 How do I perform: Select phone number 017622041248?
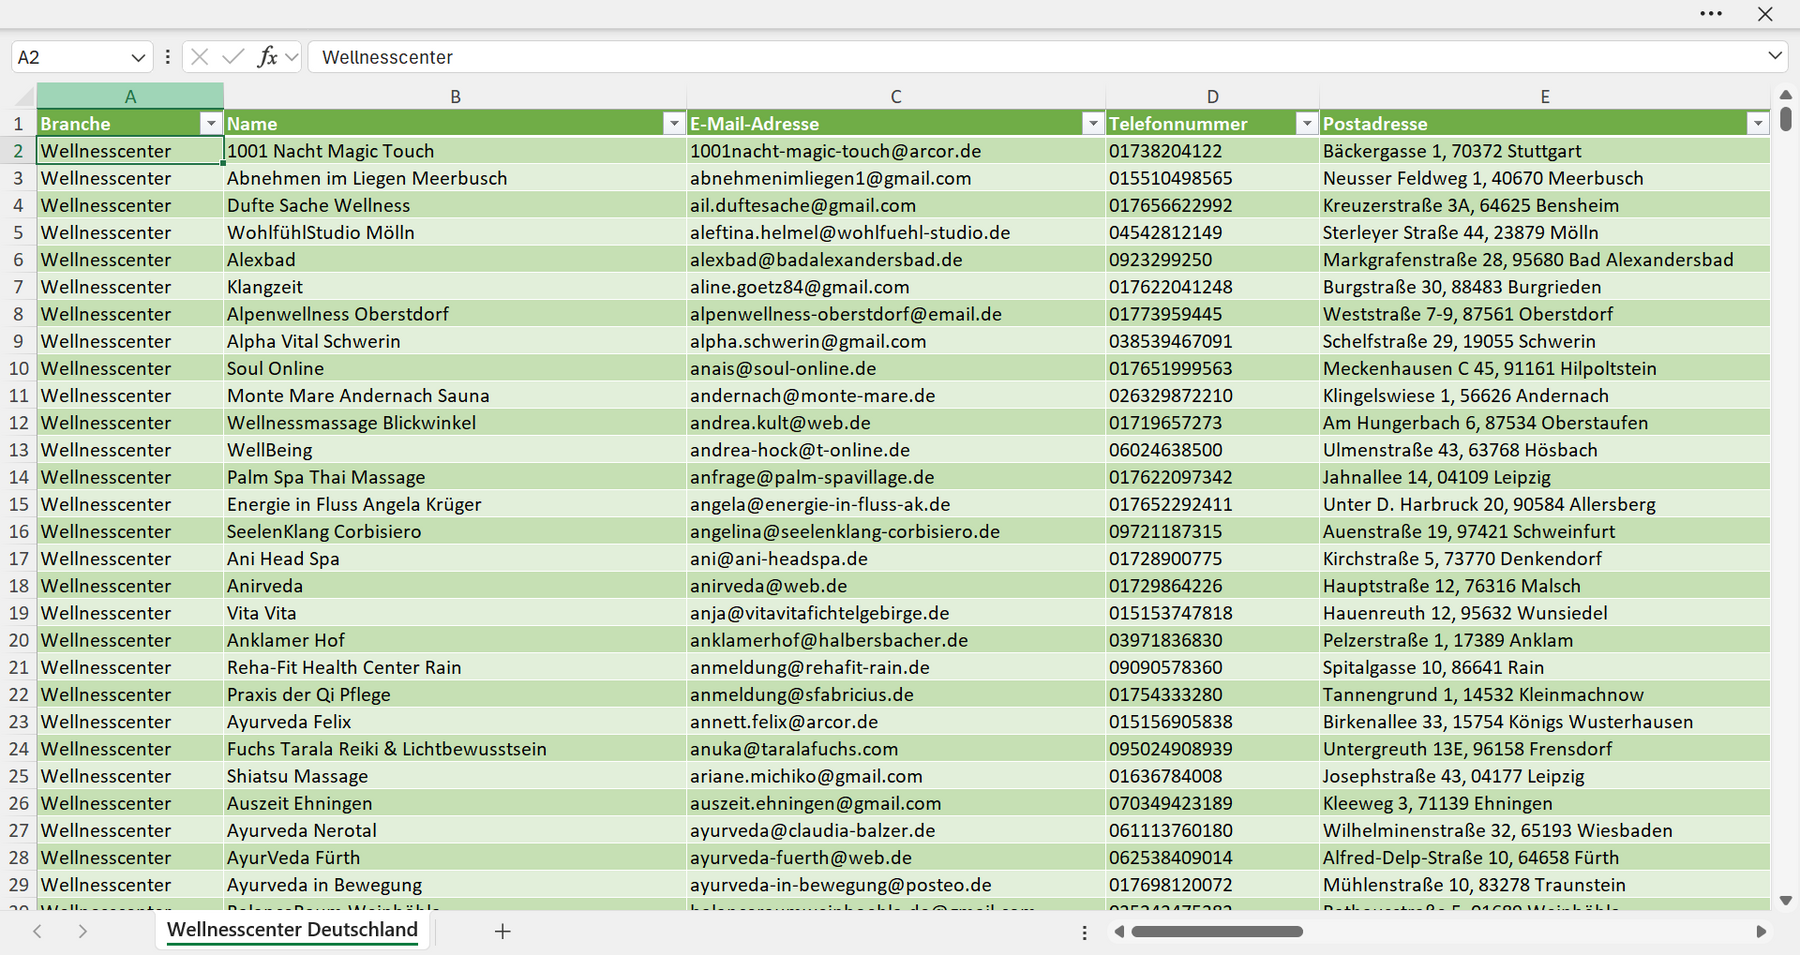[x=1212, y=286]
